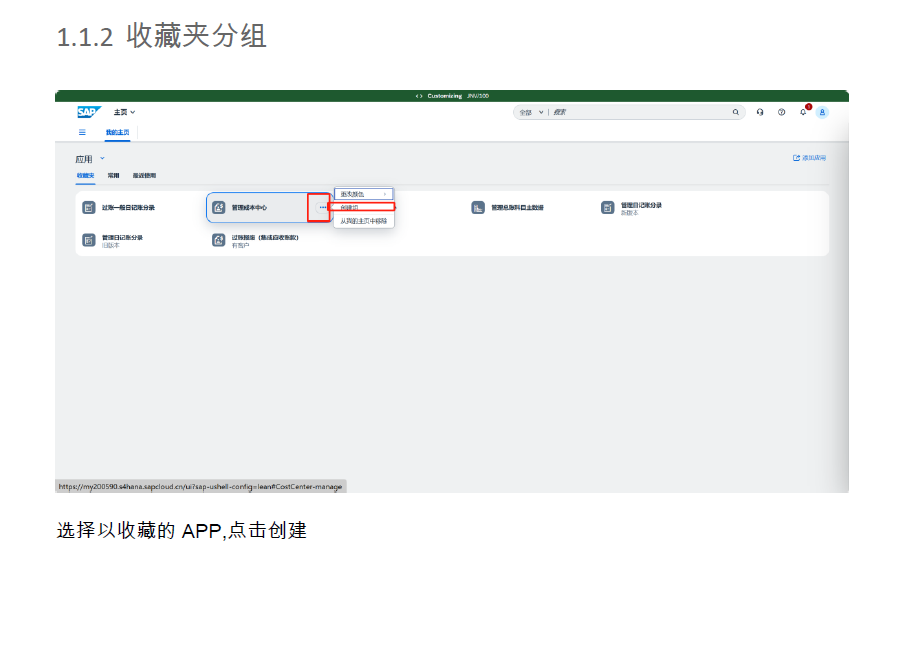Click the 添加应用 link
This screenshot has height=646, width=909.
pyautogui.click(x=810, y=158)
